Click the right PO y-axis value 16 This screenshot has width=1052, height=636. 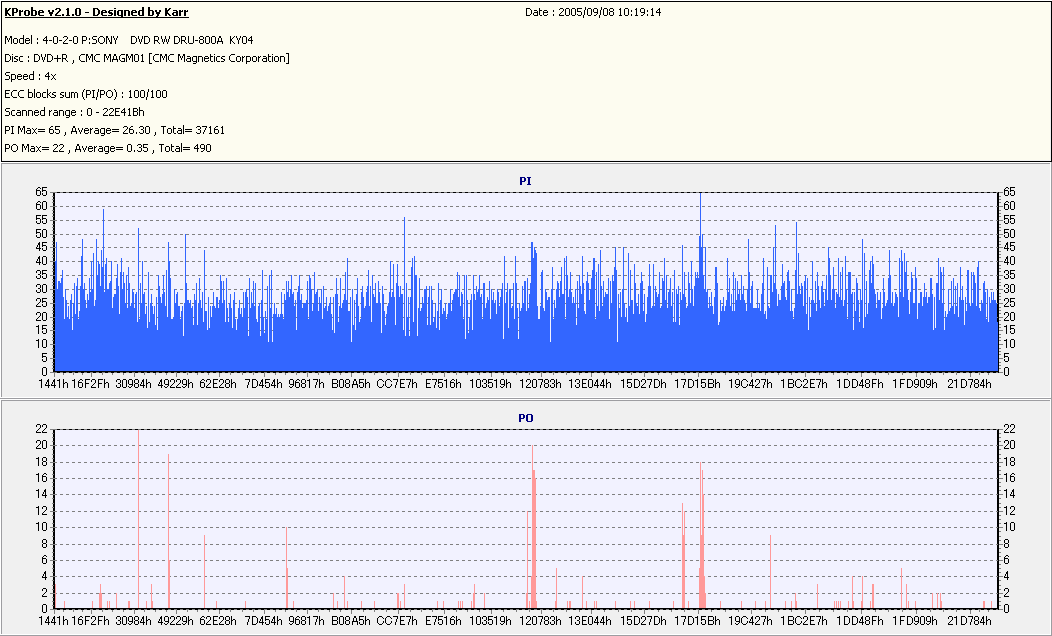pos(1009,478)
